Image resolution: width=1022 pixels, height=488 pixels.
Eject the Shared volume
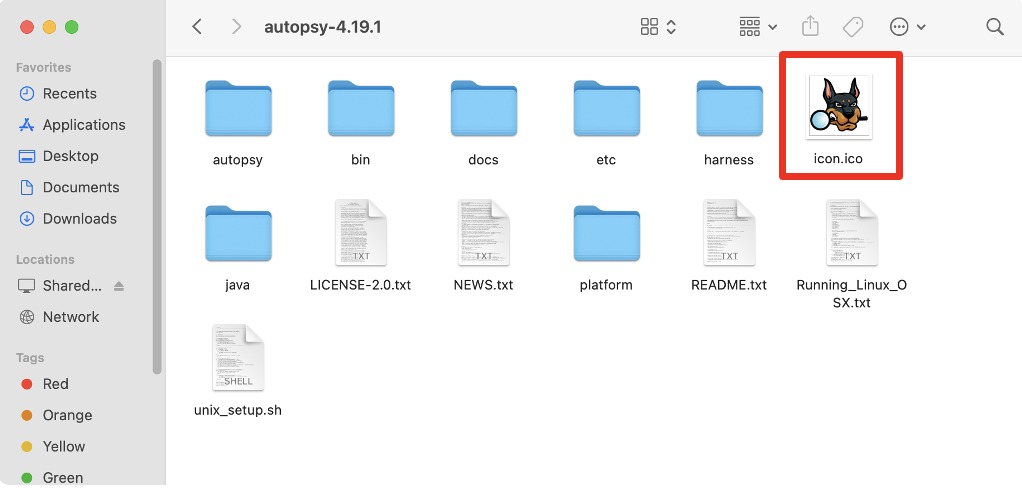pos(119,286)
